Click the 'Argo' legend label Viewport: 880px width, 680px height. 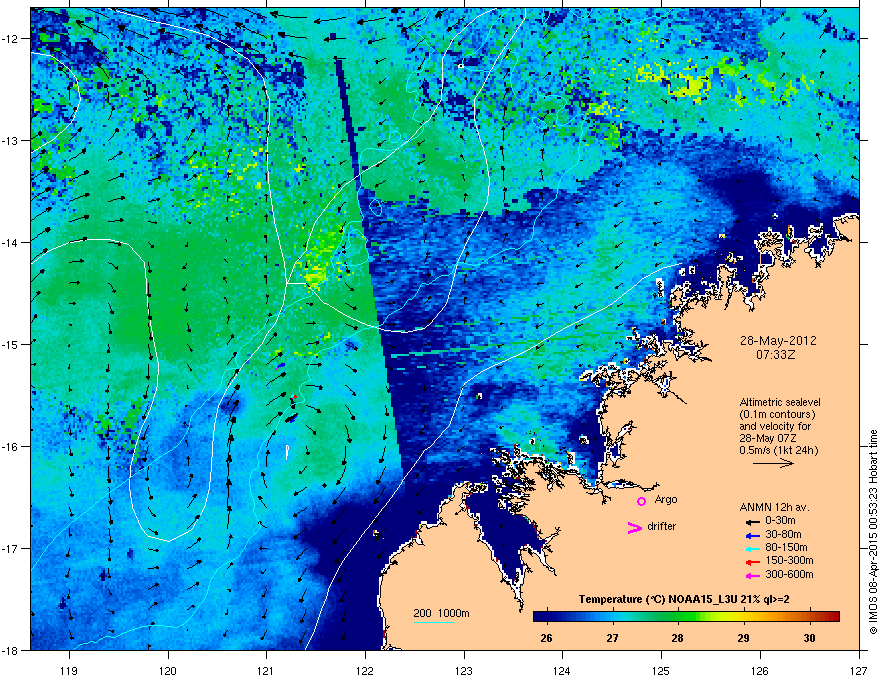coord(666,499)
